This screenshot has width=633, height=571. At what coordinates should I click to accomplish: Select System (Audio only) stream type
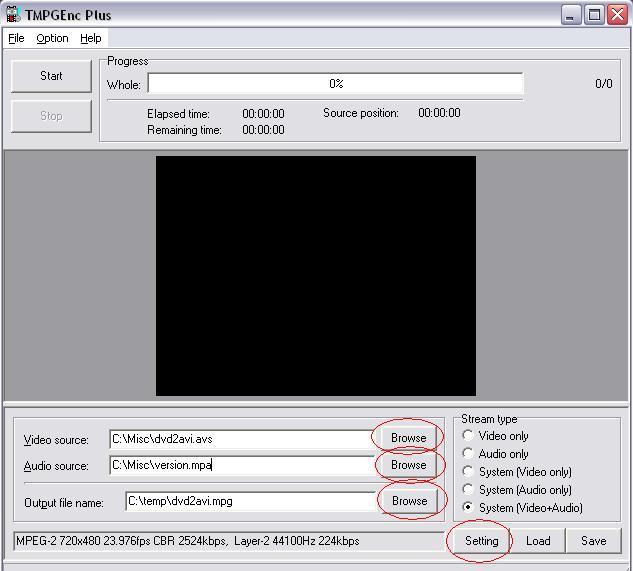pos(517,490)
